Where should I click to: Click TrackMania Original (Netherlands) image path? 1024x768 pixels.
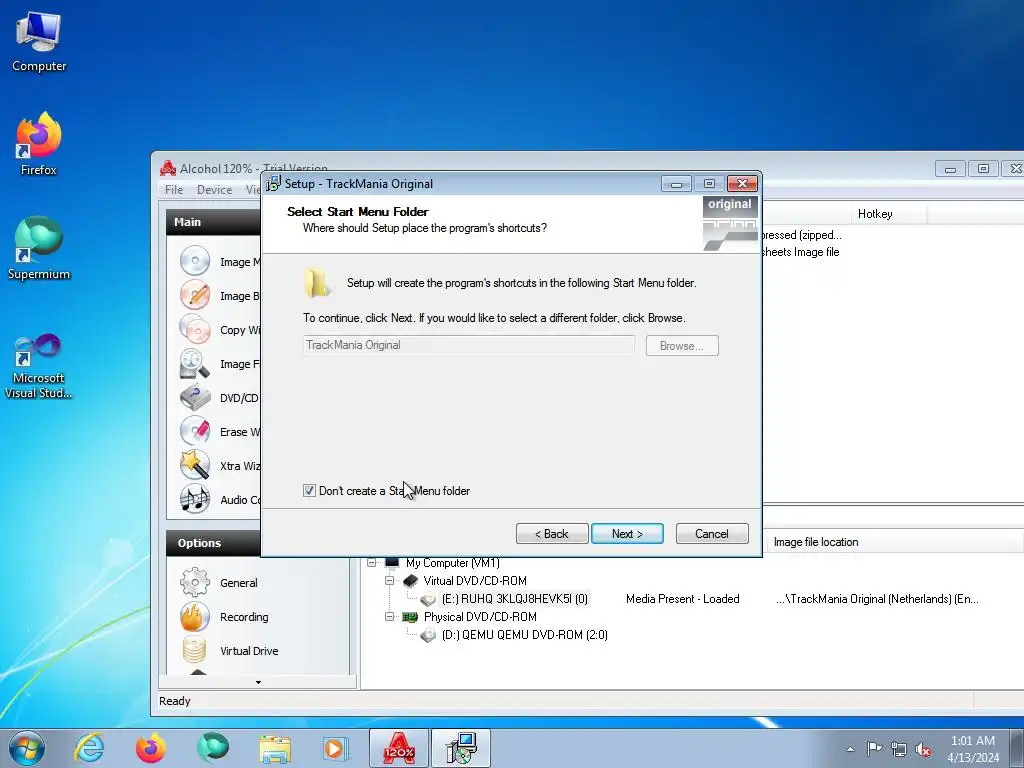pyautogui.click(x=877, y=599)
